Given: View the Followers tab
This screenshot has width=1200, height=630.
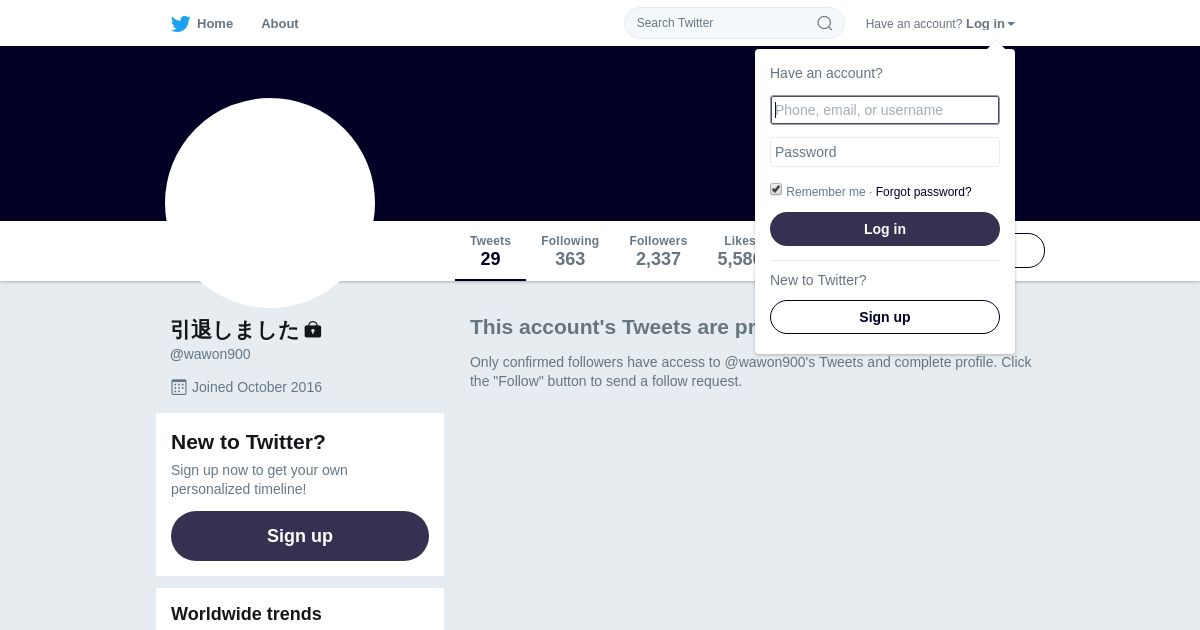Looking at the screenshot, I should pos(658,251).
